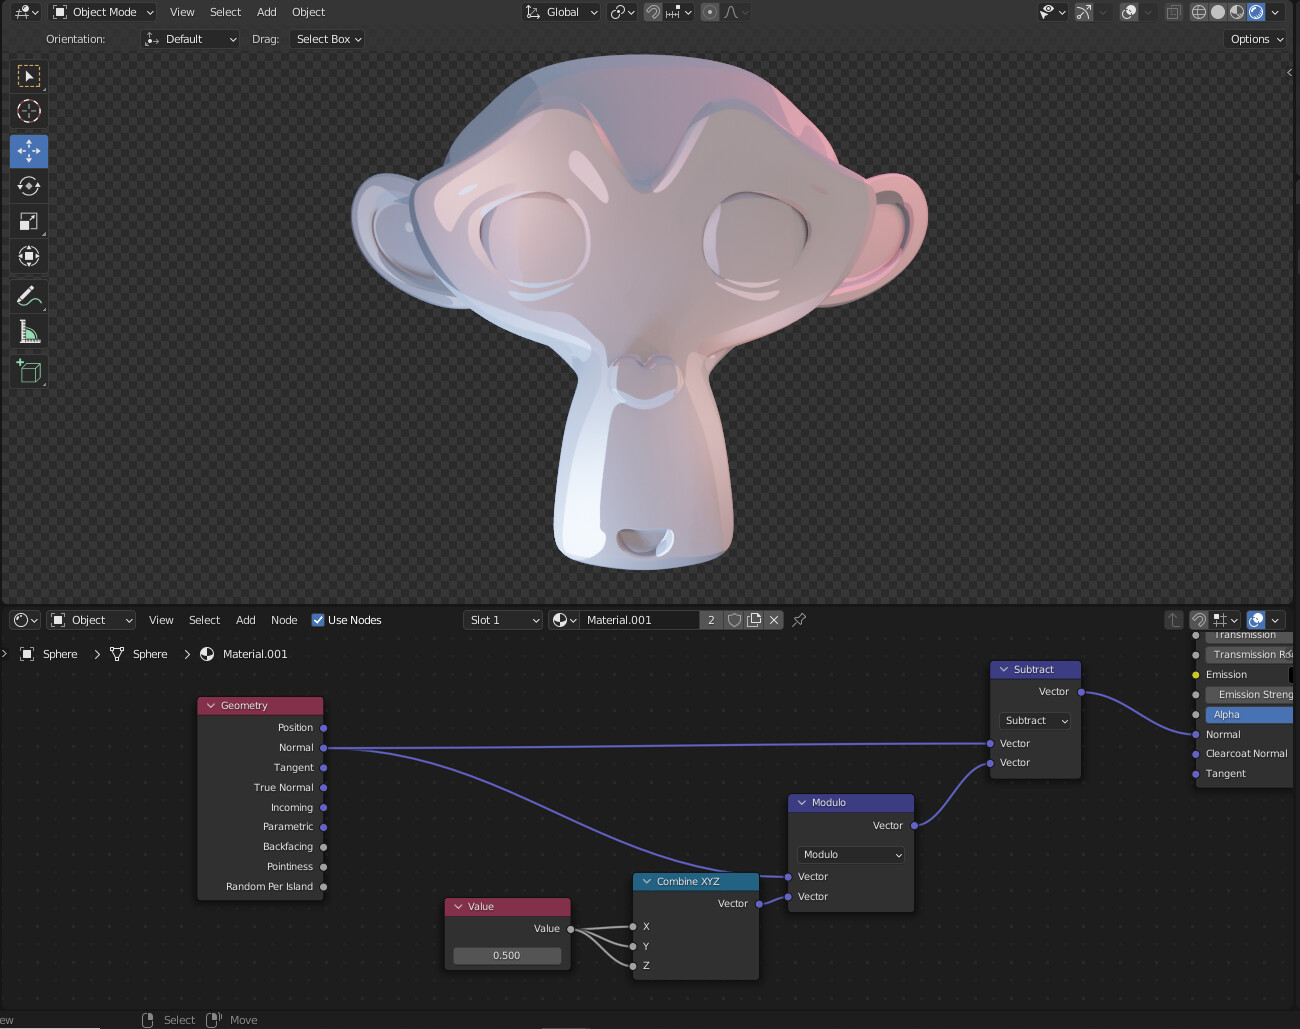Change the Subtract node operation dropdown

coord(1034,720)
